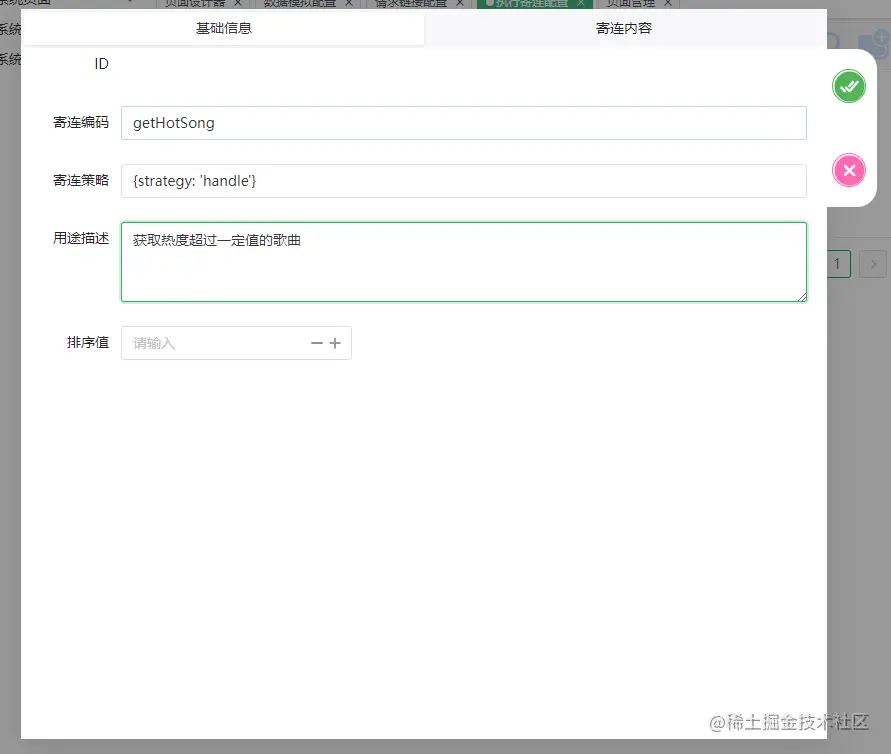Decrease 排序值 using the minus stepper icon
Viewport: 891px width, 754px height.
point(316,342)
